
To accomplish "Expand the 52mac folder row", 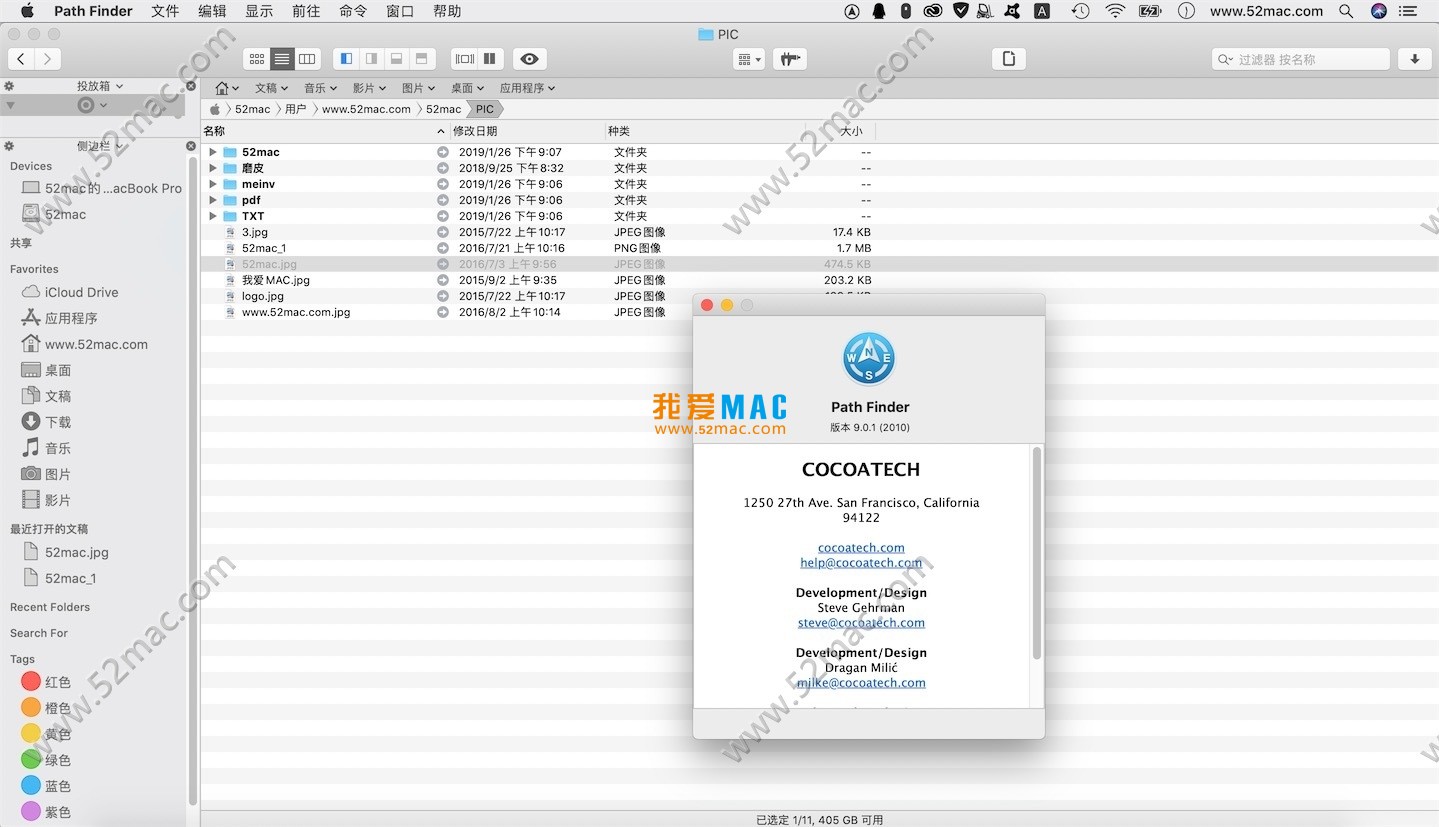I will tap(213, 152).
